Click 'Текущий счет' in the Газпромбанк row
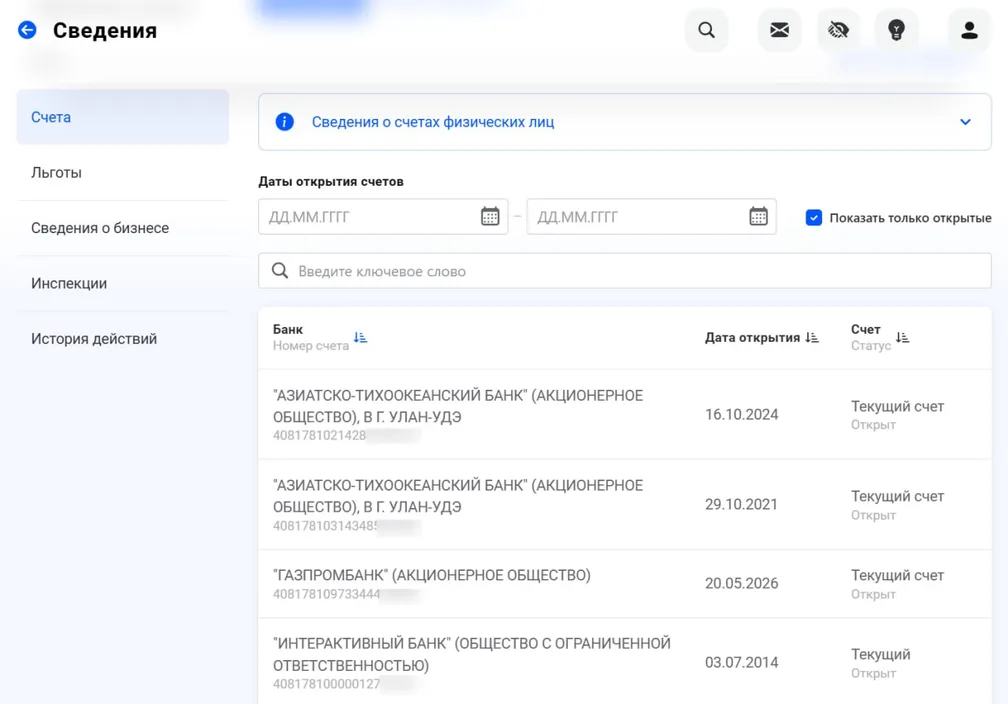 [x=897, y=575]
